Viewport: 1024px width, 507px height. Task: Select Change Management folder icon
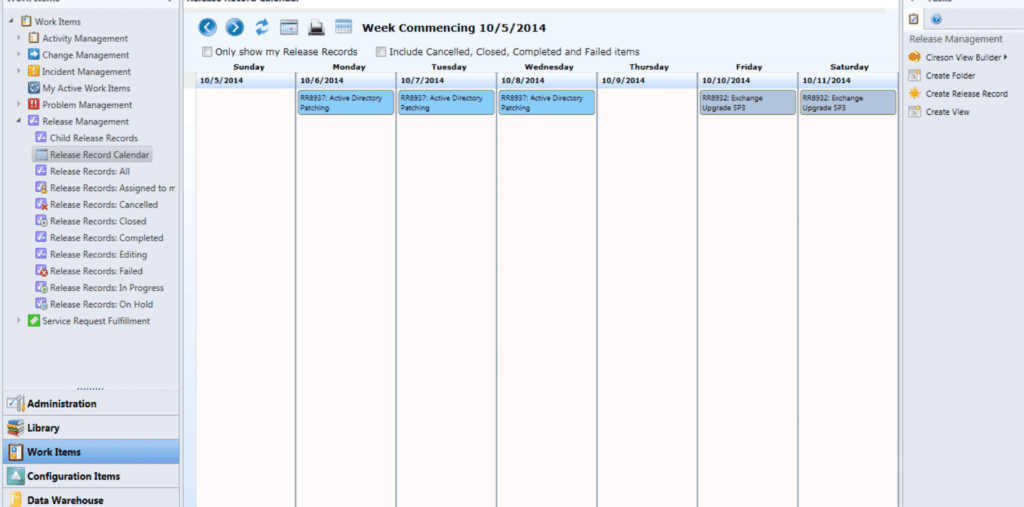[33, 55]
